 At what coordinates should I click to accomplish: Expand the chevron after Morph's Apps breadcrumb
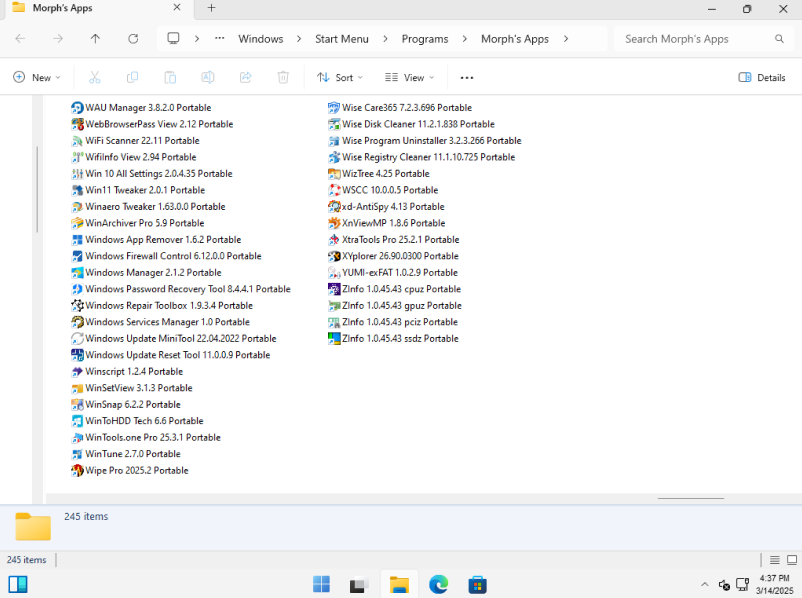point(566,39)
